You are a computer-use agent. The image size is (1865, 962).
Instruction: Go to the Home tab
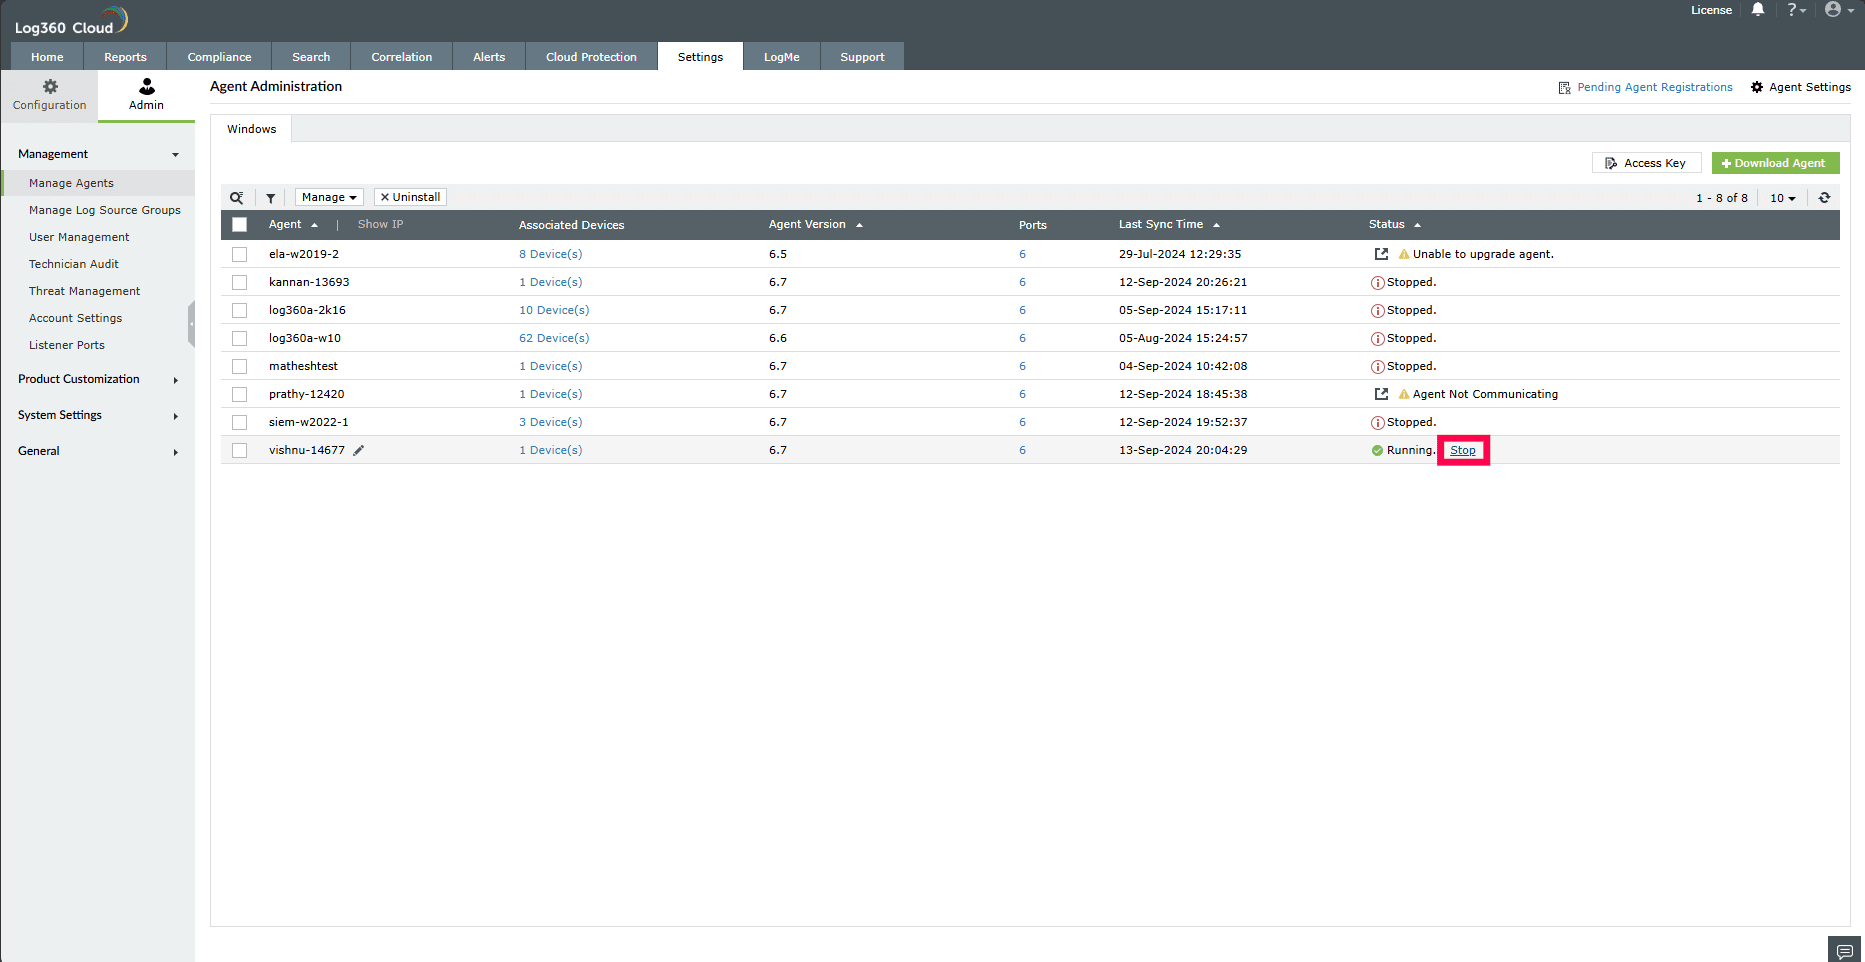point(47,57)
